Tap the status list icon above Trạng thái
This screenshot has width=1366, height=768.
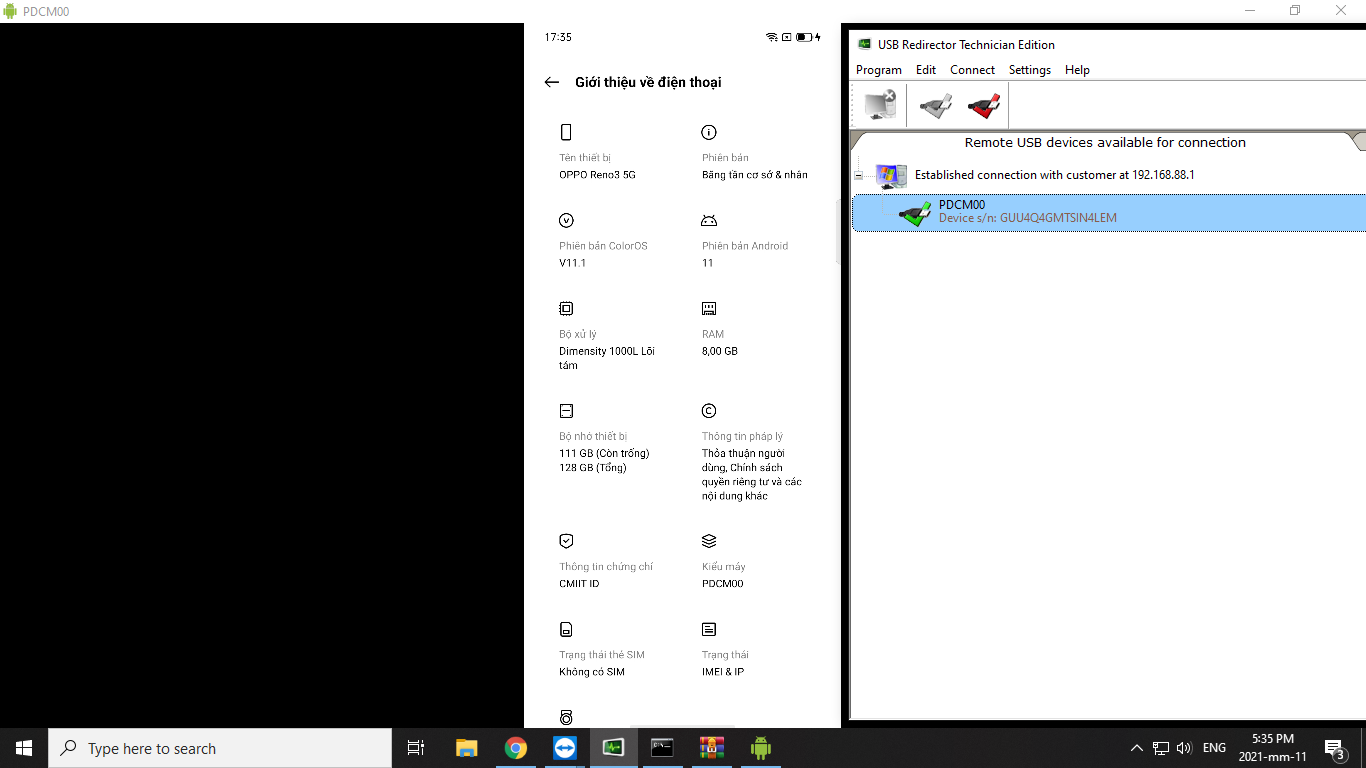(709, 630)
